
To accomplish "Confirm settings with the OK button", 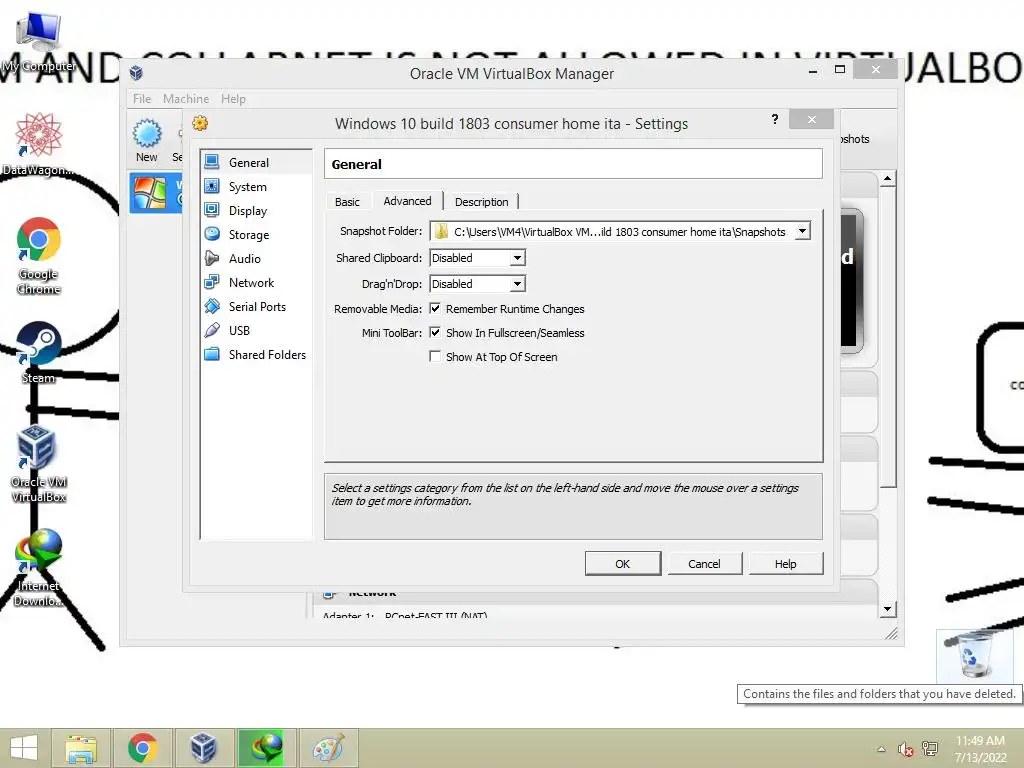I will click(x=622, y=564).
